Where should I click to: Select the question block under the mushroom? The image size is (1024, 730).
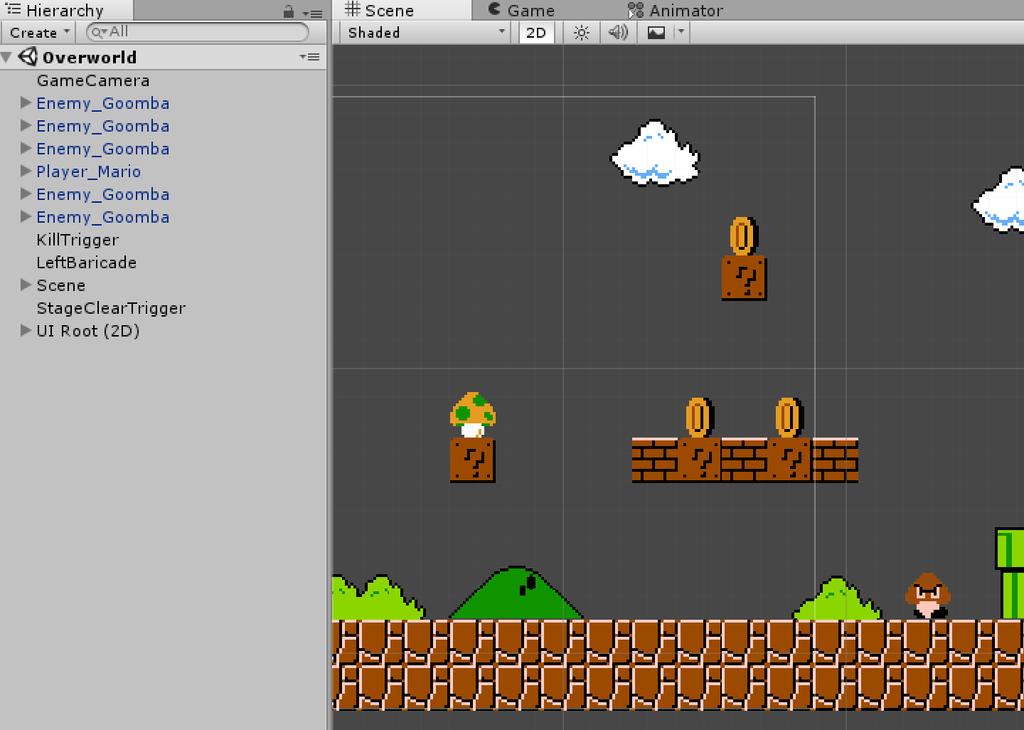pos(473,460)
